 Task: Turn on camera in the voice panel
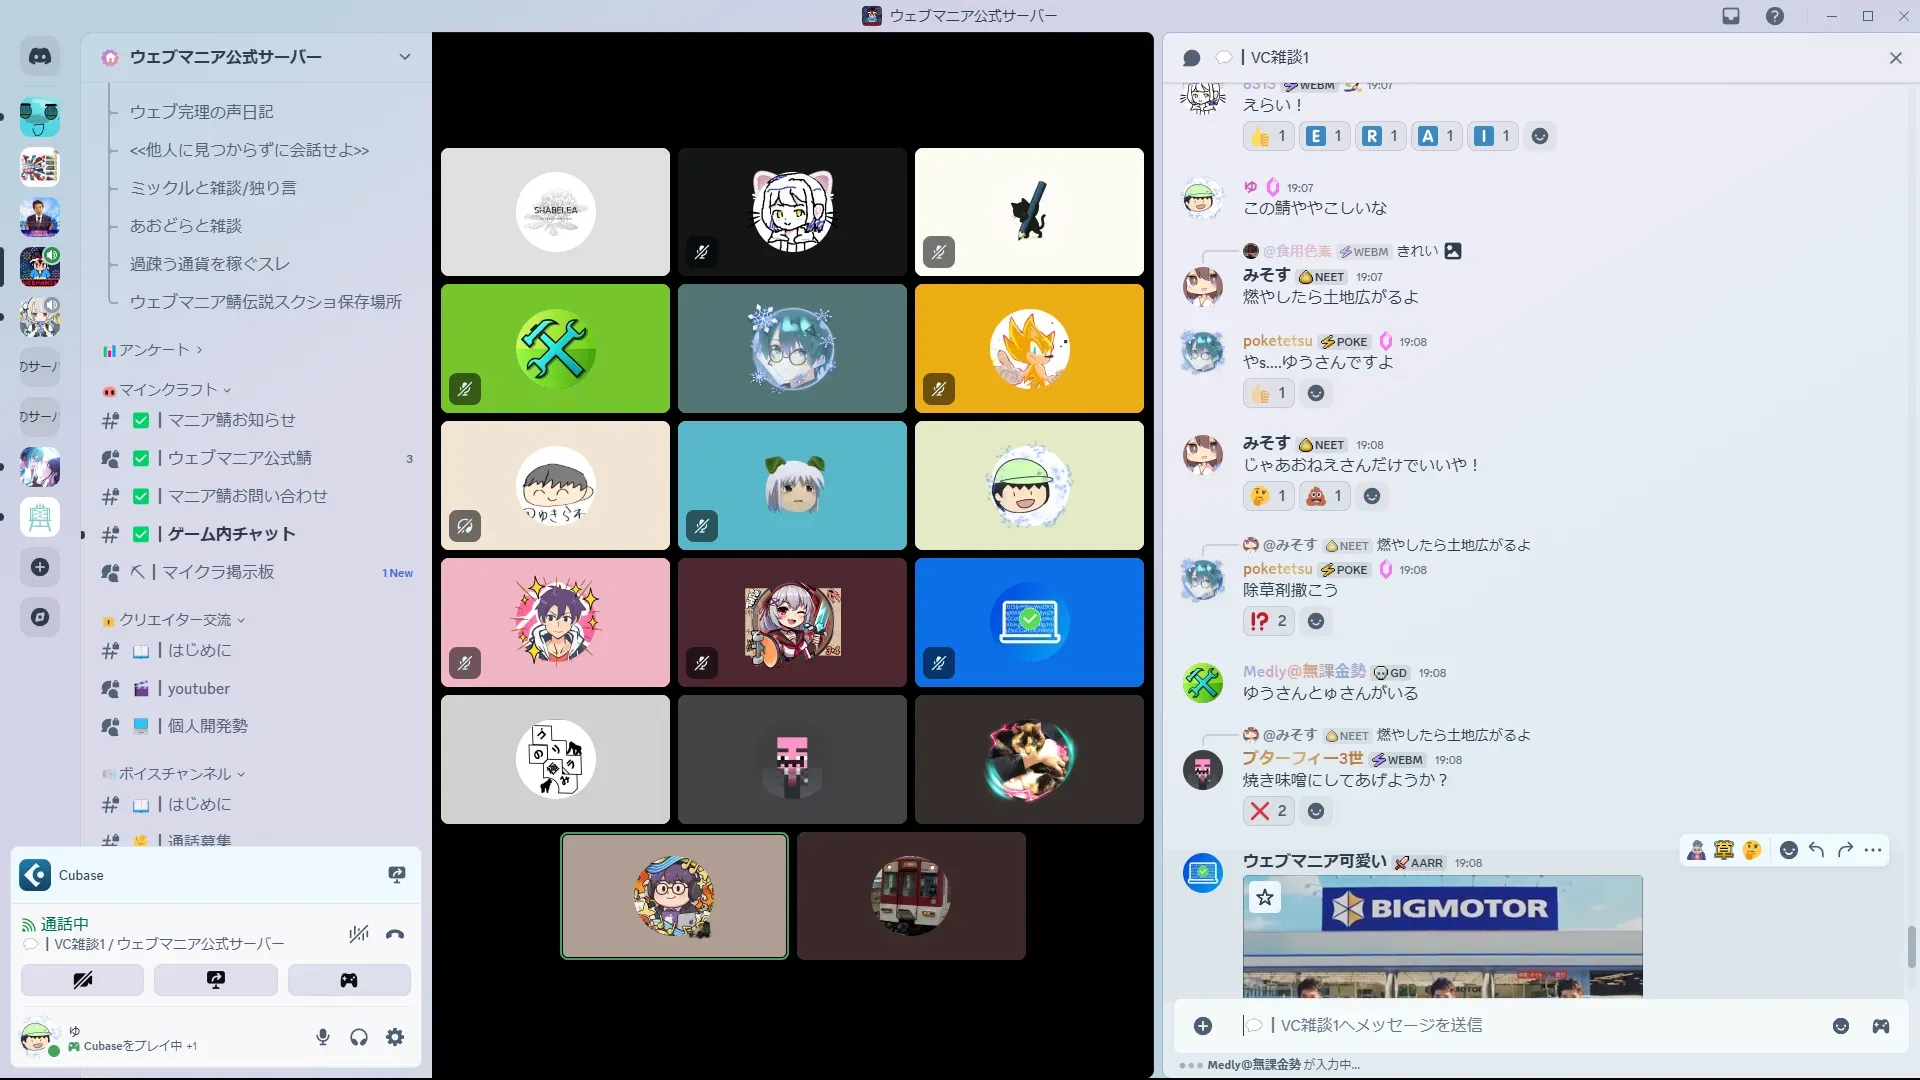(82, 980)
